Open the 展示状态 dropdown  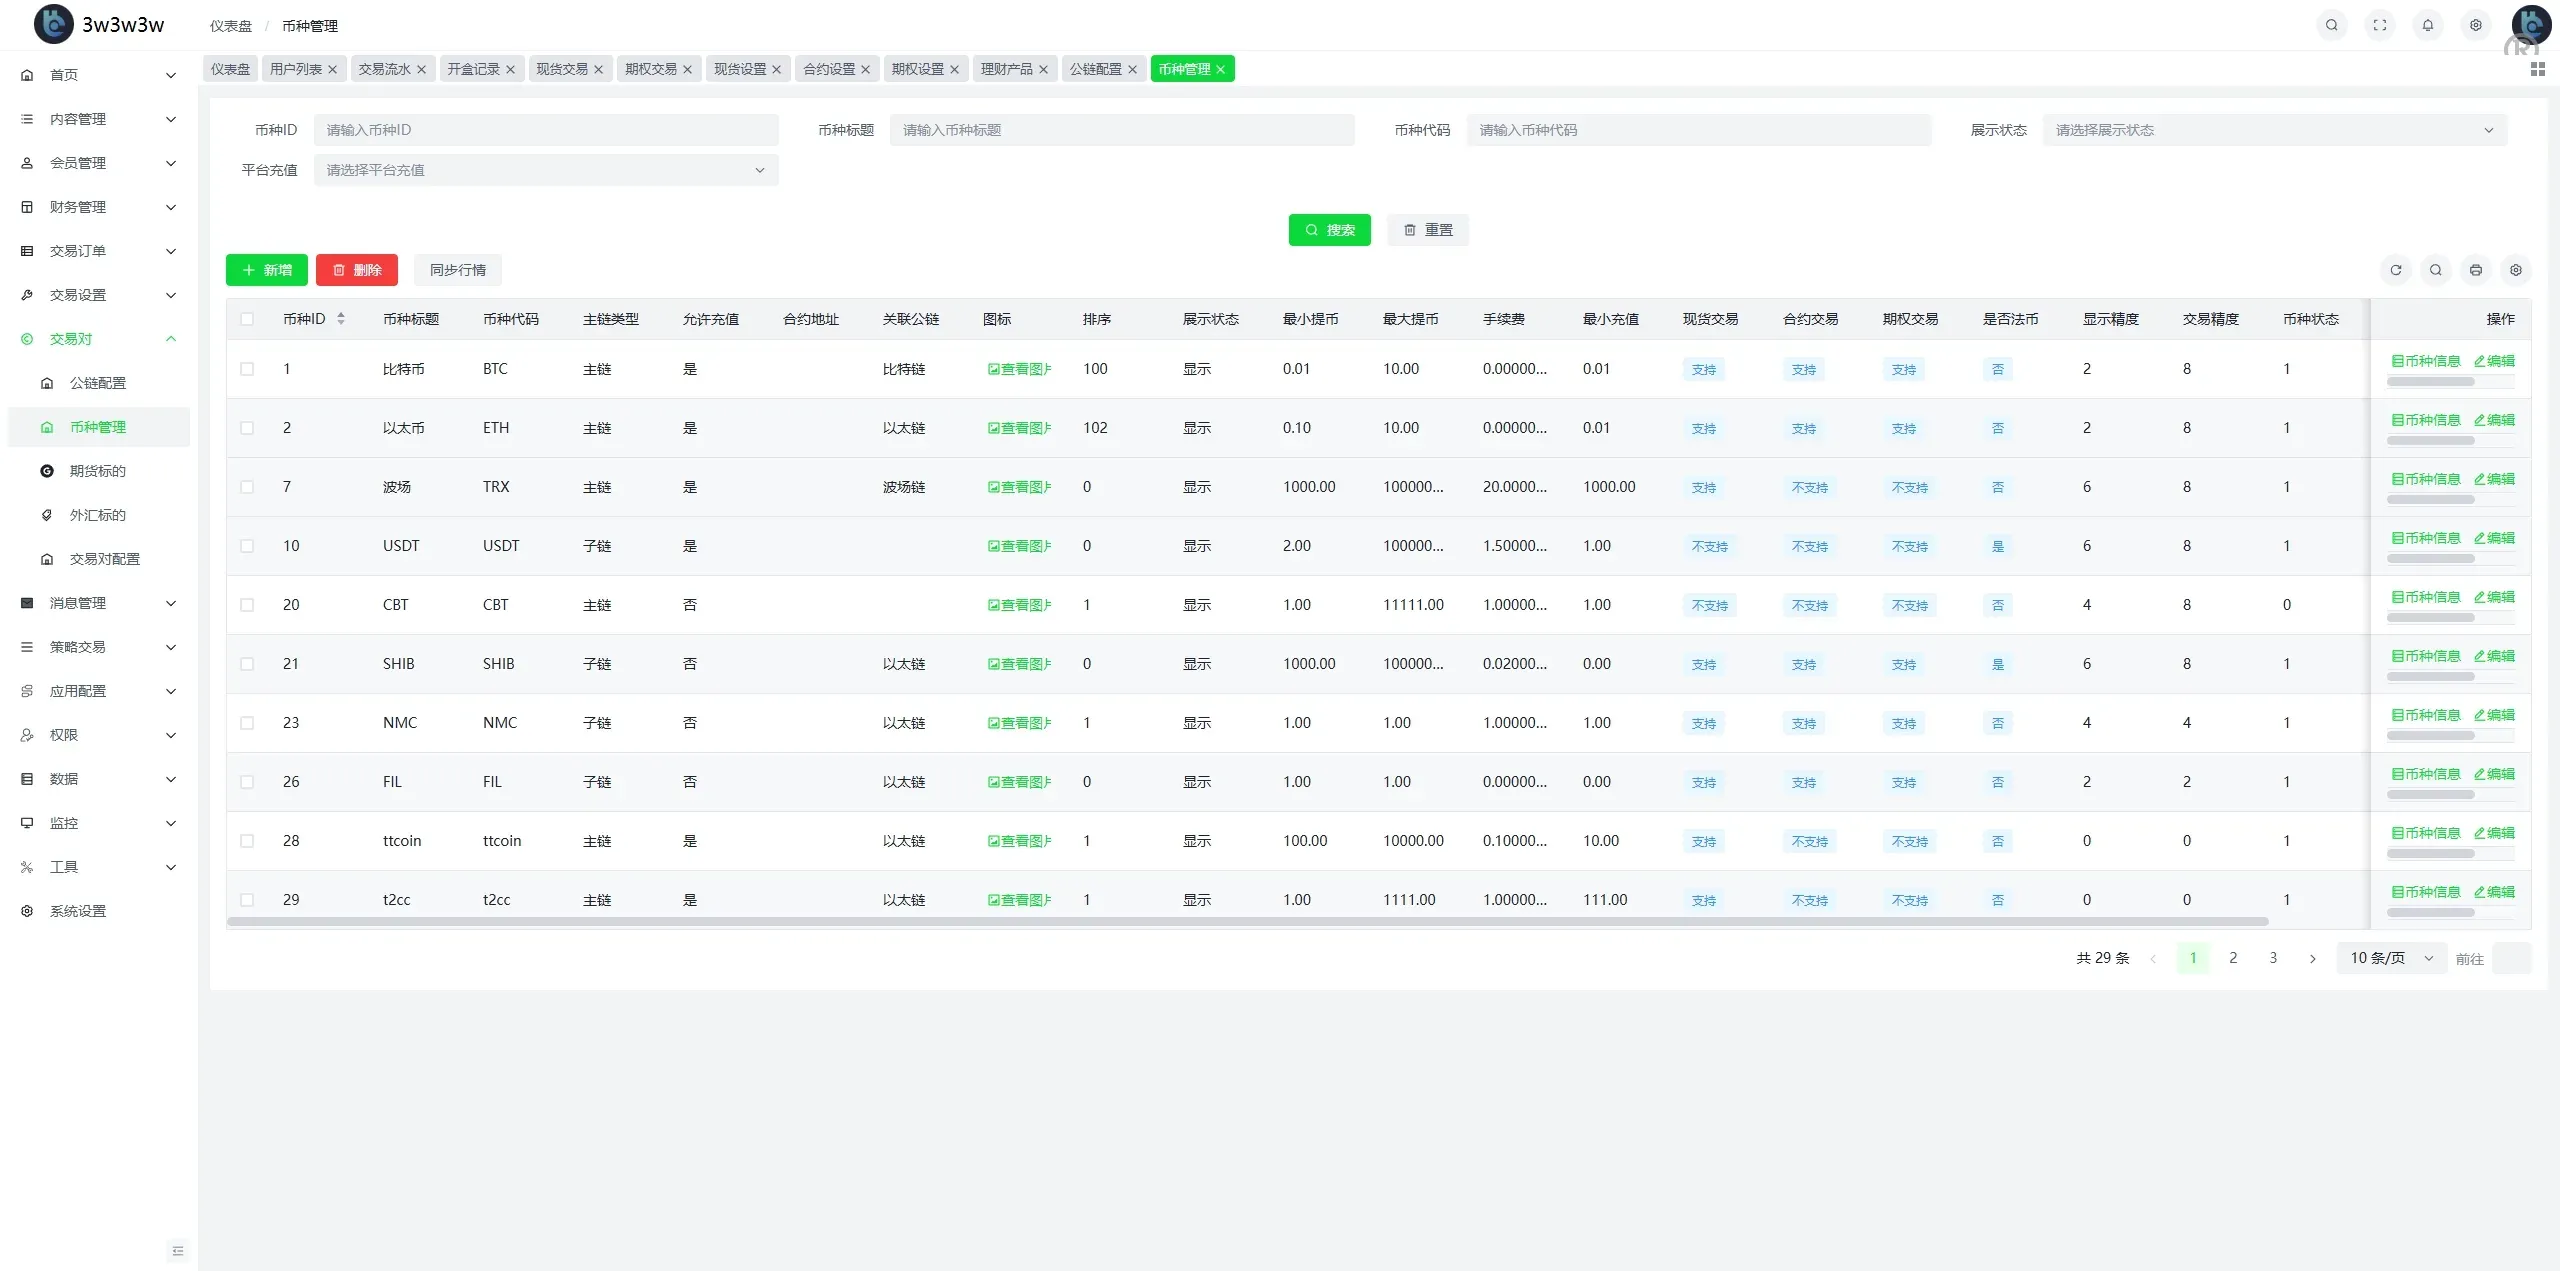(x=2274, y=130)
